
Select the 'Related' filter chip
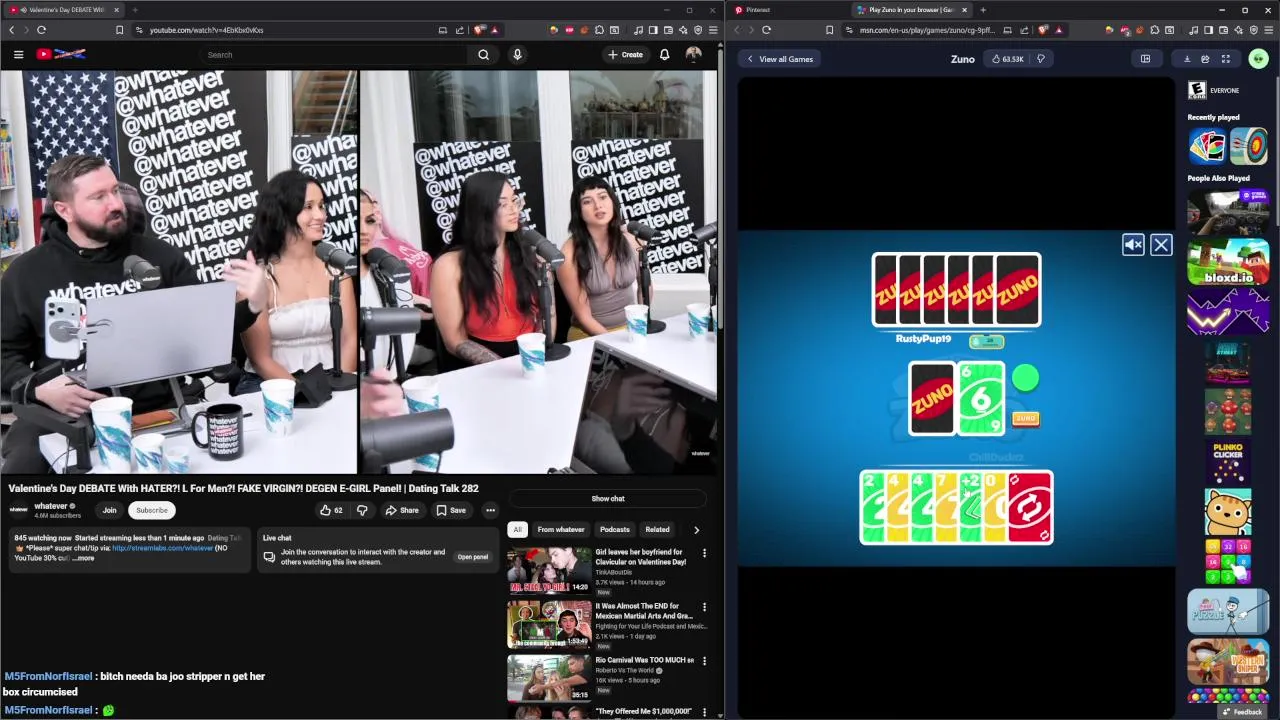point(657,530)
